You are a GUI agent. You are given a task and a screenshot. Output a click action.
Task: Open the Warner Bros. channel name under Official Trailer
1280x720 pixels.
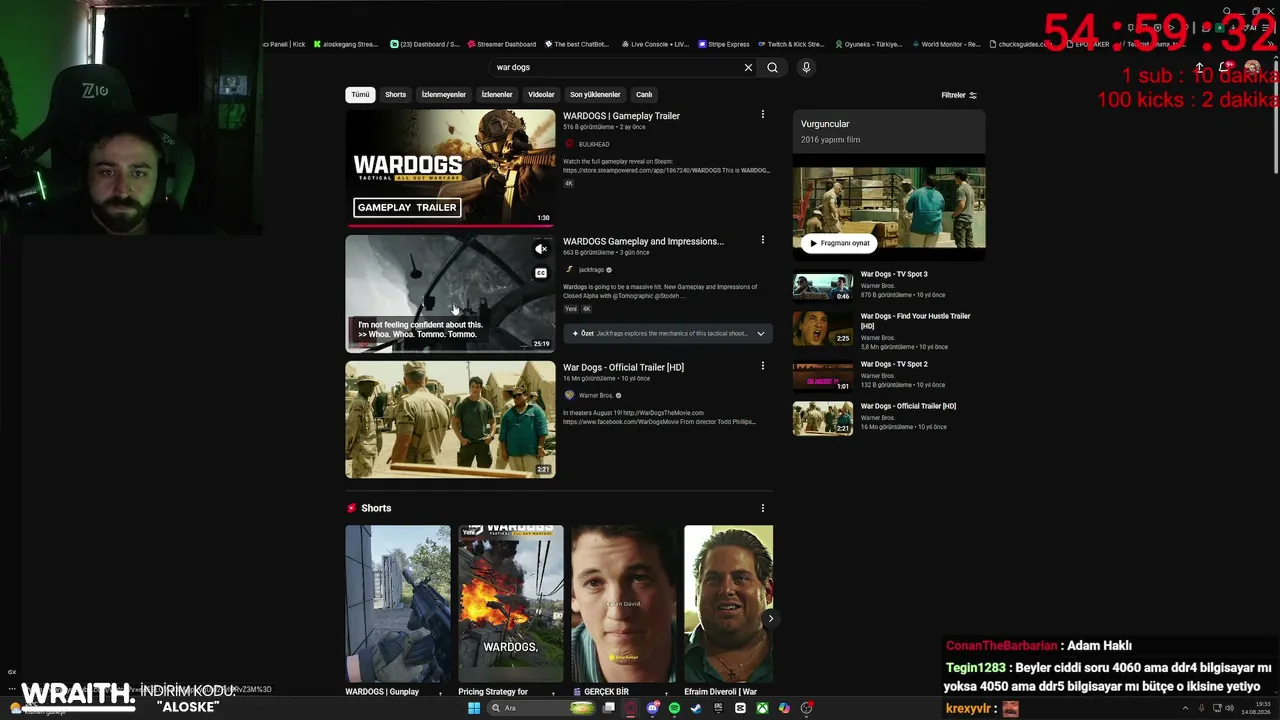click(x=596, y=395)
